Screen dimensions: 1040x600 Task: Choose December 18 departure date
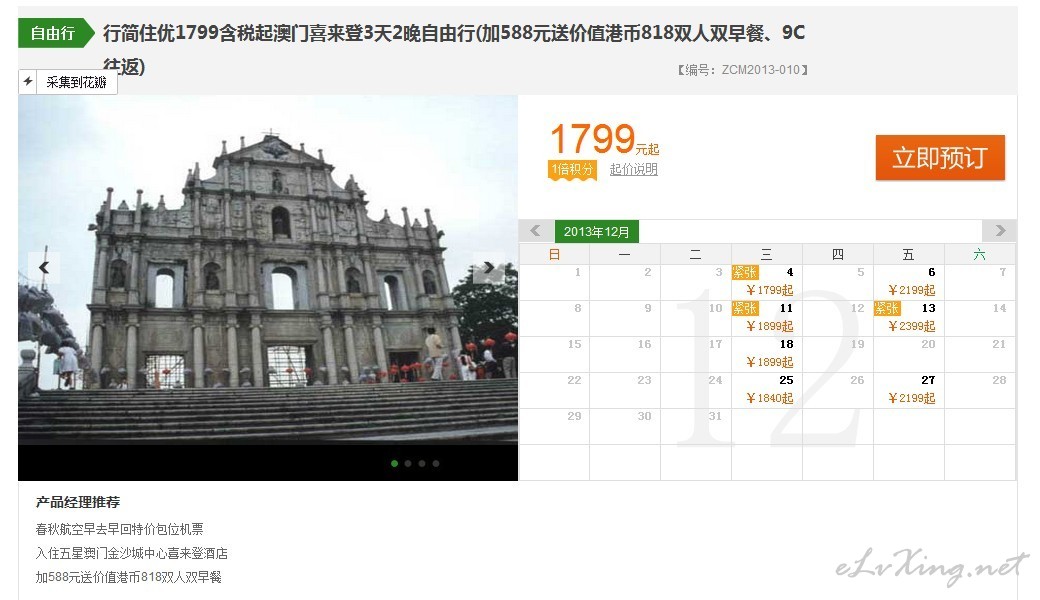click(x=767, y=353)
